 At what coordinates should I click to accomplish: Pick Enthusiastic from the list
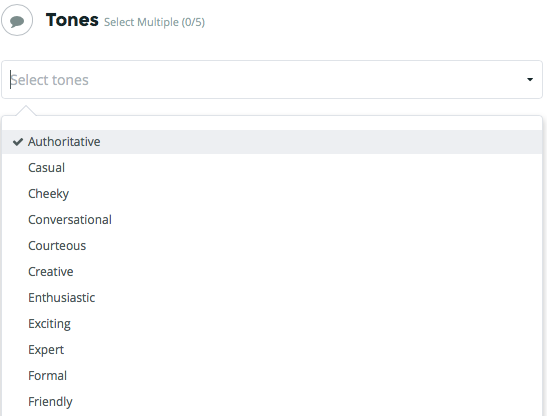click(272, 298)
